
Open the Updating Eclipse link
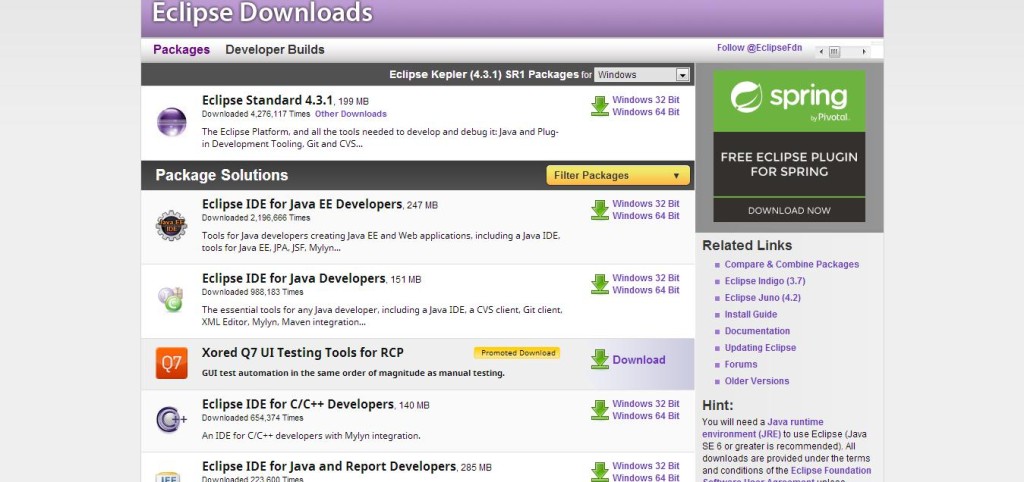tap(760, 348)
